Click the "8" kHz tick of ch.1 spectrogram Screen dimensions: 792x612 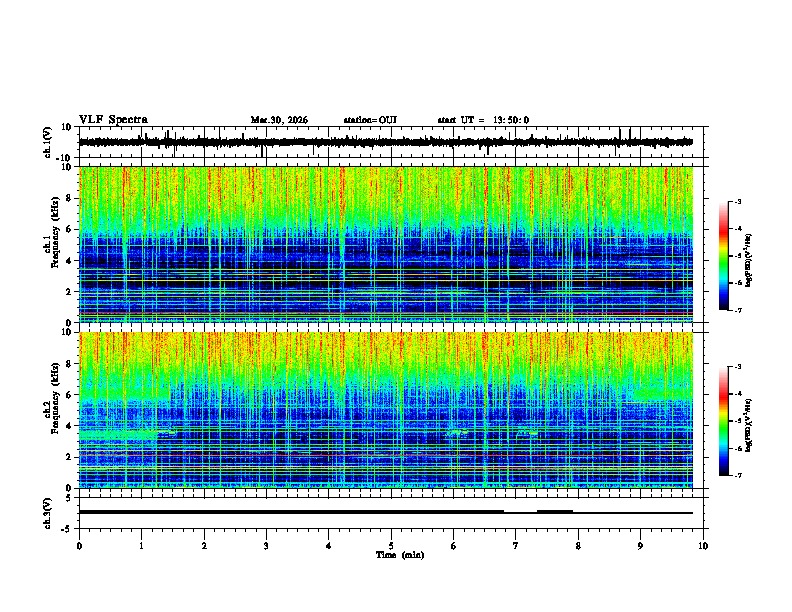tap(69, 198)
